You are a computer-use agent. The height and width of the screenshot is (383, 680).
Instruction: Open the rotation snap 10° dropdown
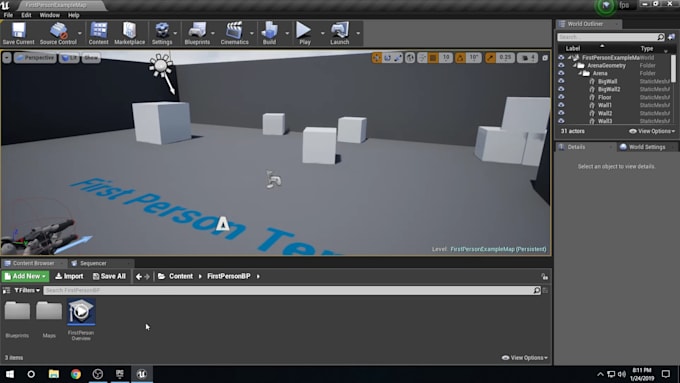tap(474, 58)
